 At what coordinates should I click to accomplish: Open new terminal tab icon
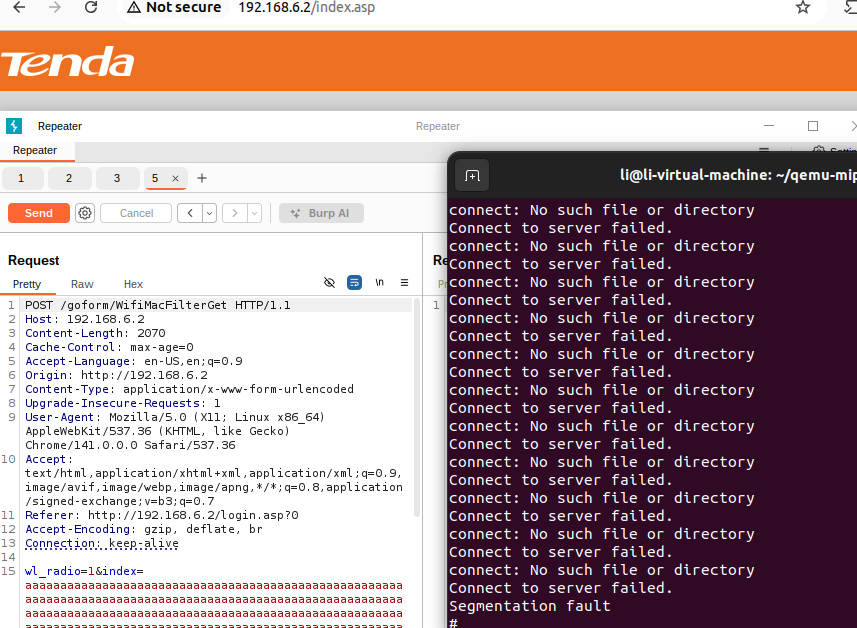click(x=472, y=176)
